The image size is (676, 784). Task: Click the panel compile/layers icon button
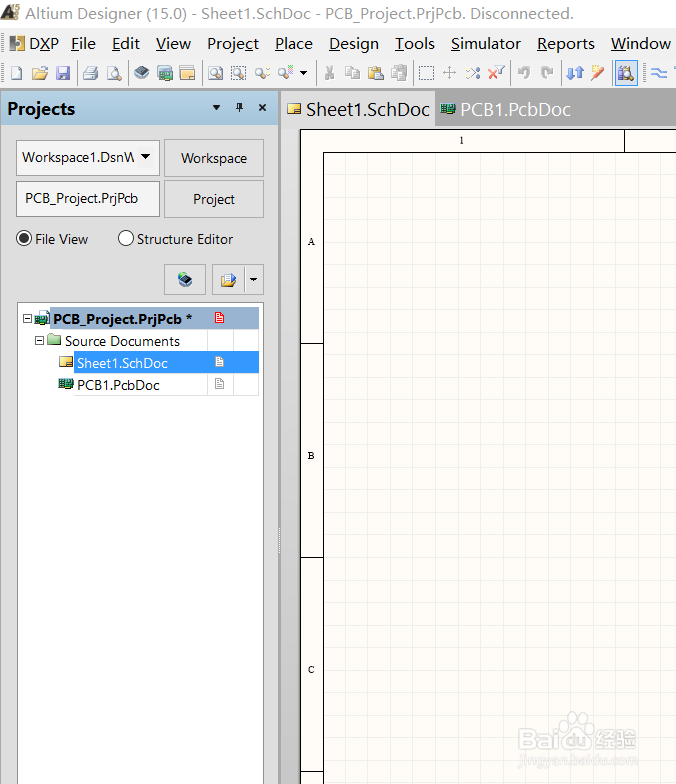185,280
